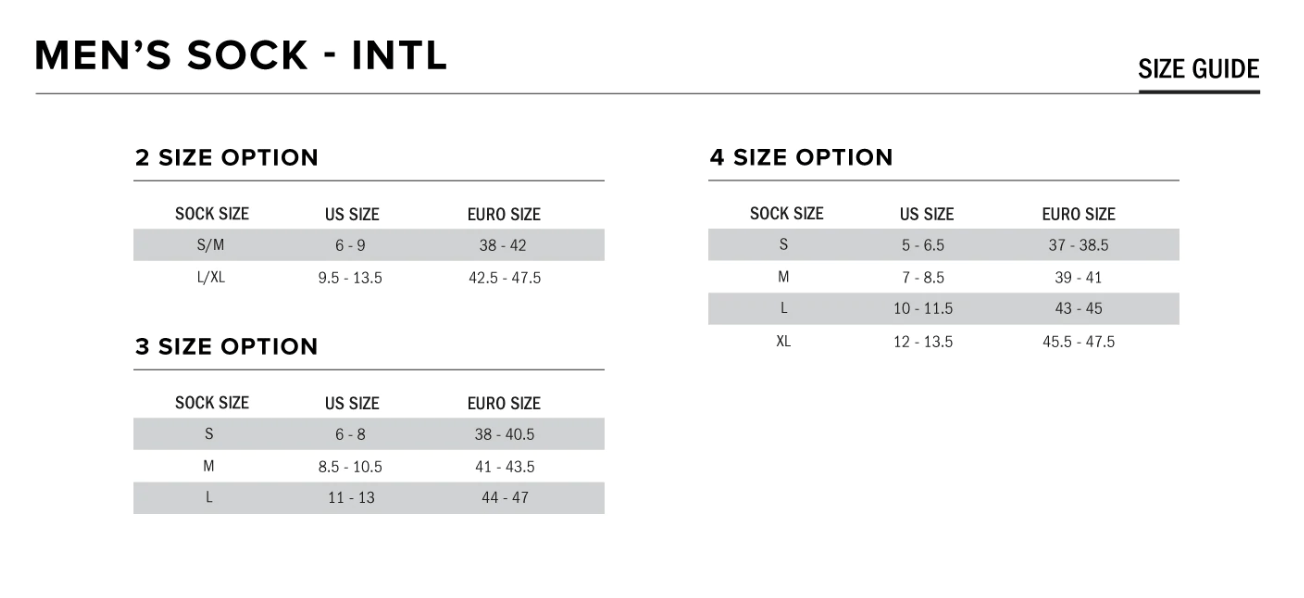
Task: Click the 4 SIZE OPTION heading
Action: (802, 157)
